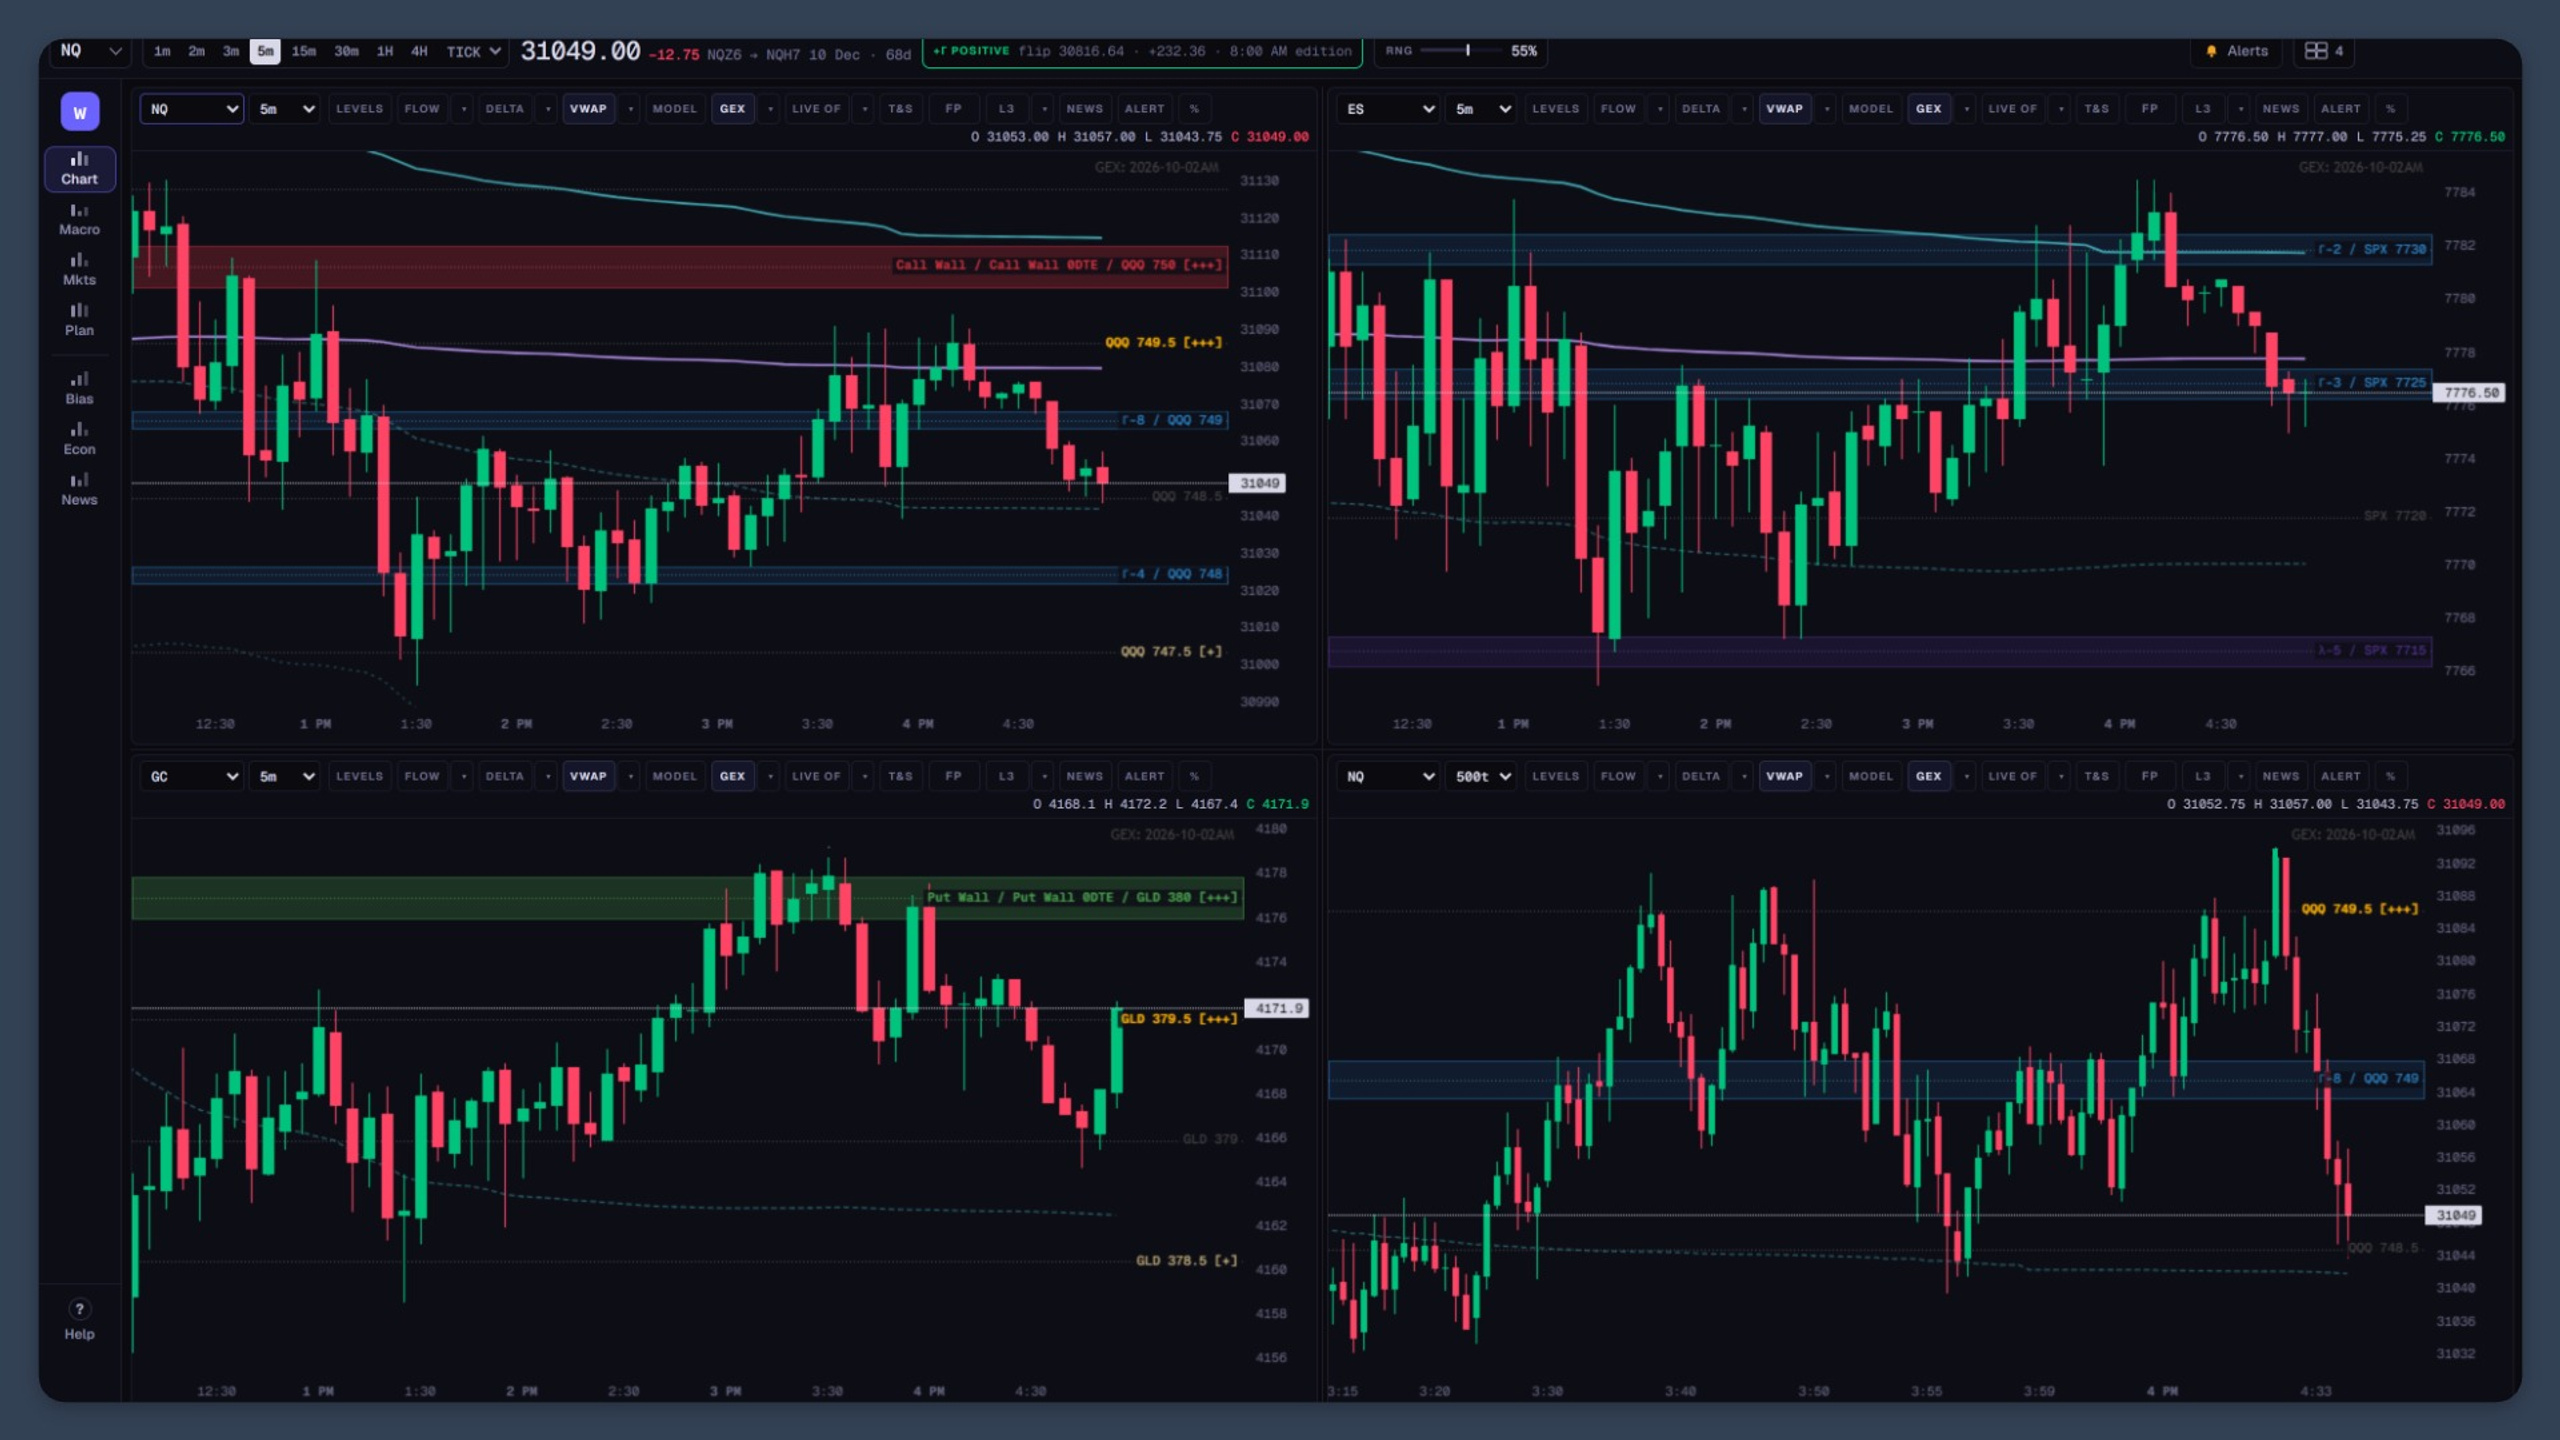
Task: Open the Alerts bell
Action: [2236, 51]
